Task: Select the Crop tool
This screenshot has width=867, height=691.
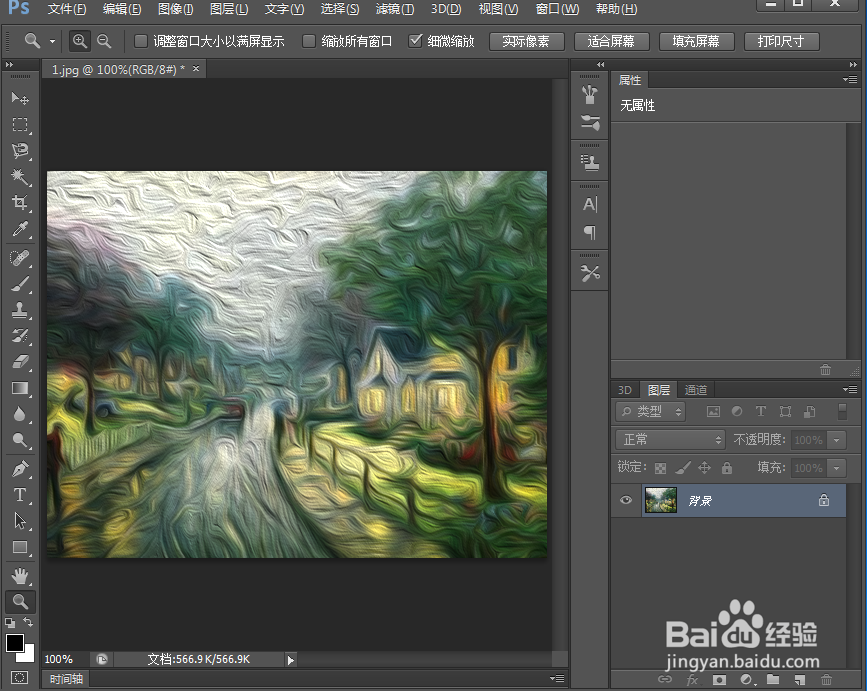Action: coord(20,202)
